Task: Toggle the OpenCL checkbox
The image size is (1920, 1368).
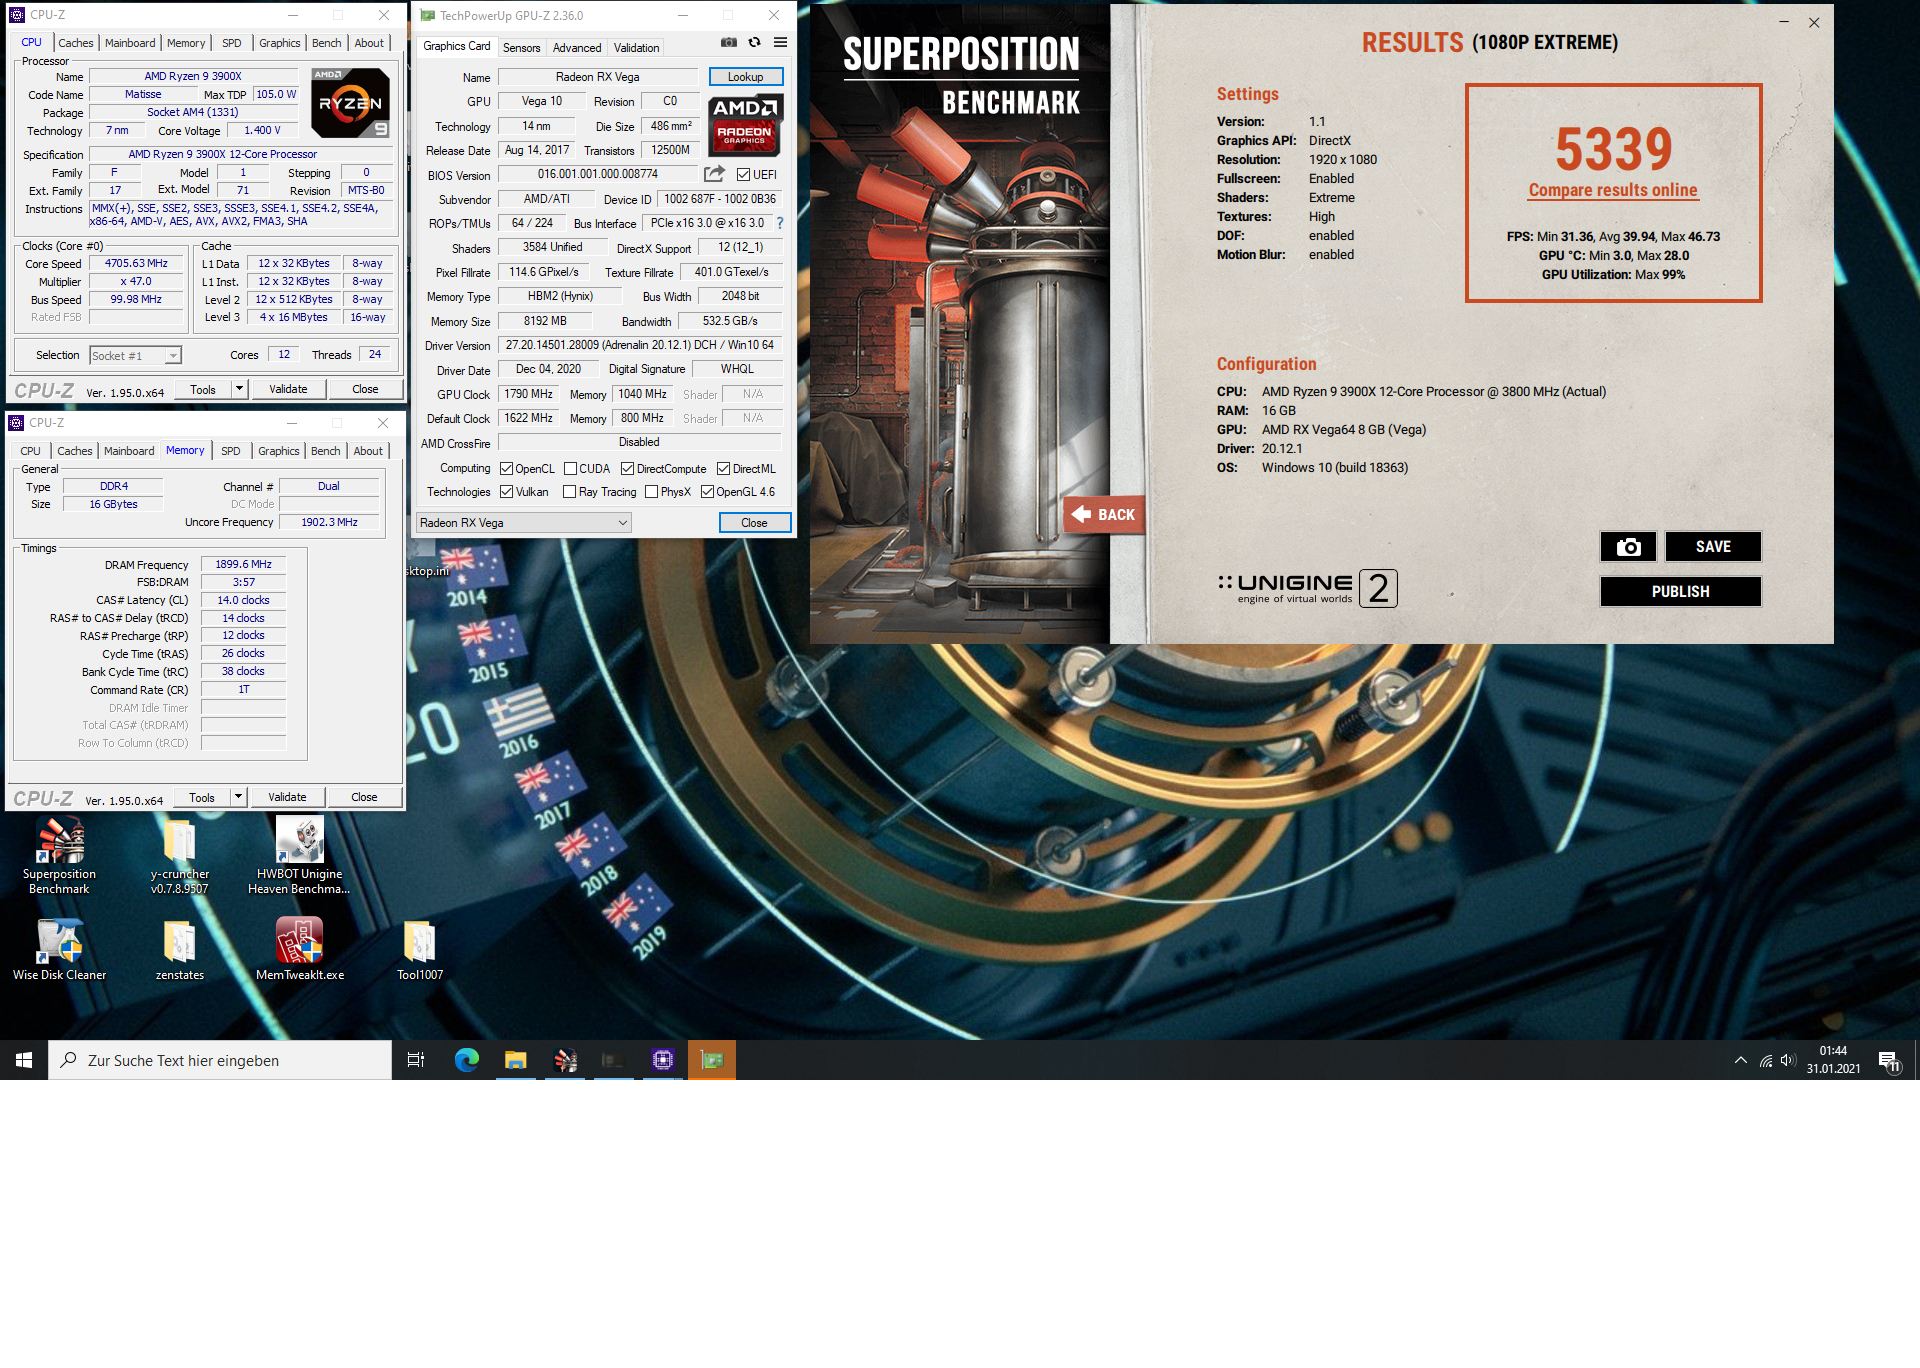Action: coord(506,469)
